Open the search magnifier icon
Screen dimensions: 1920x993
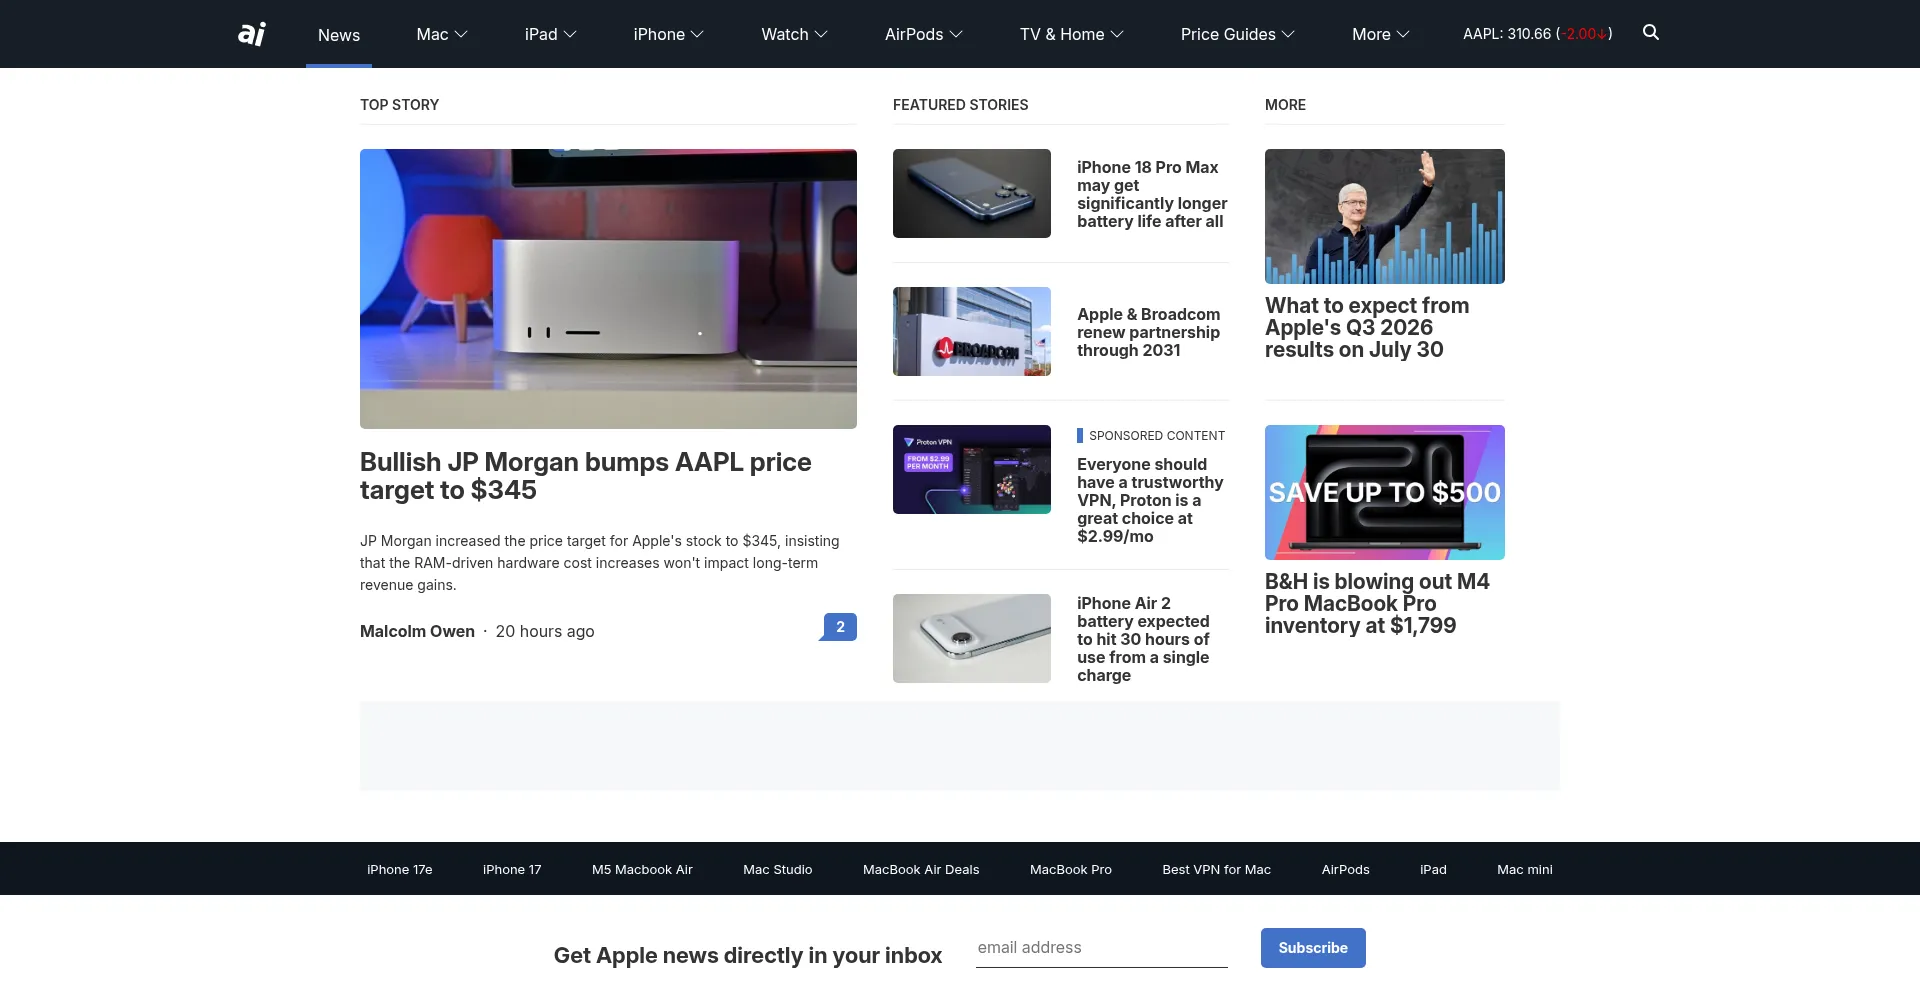[x=1651, y=33]
